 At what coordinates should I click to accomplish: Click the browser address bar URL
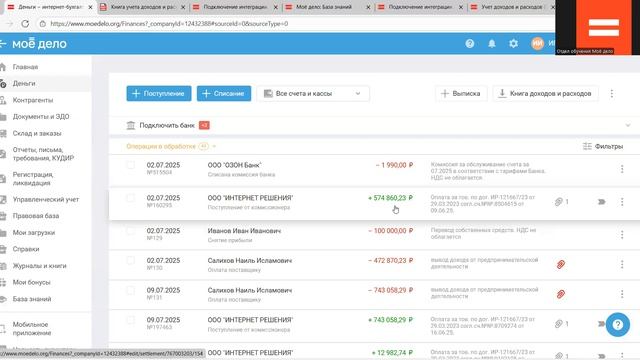tap(169, 24)
